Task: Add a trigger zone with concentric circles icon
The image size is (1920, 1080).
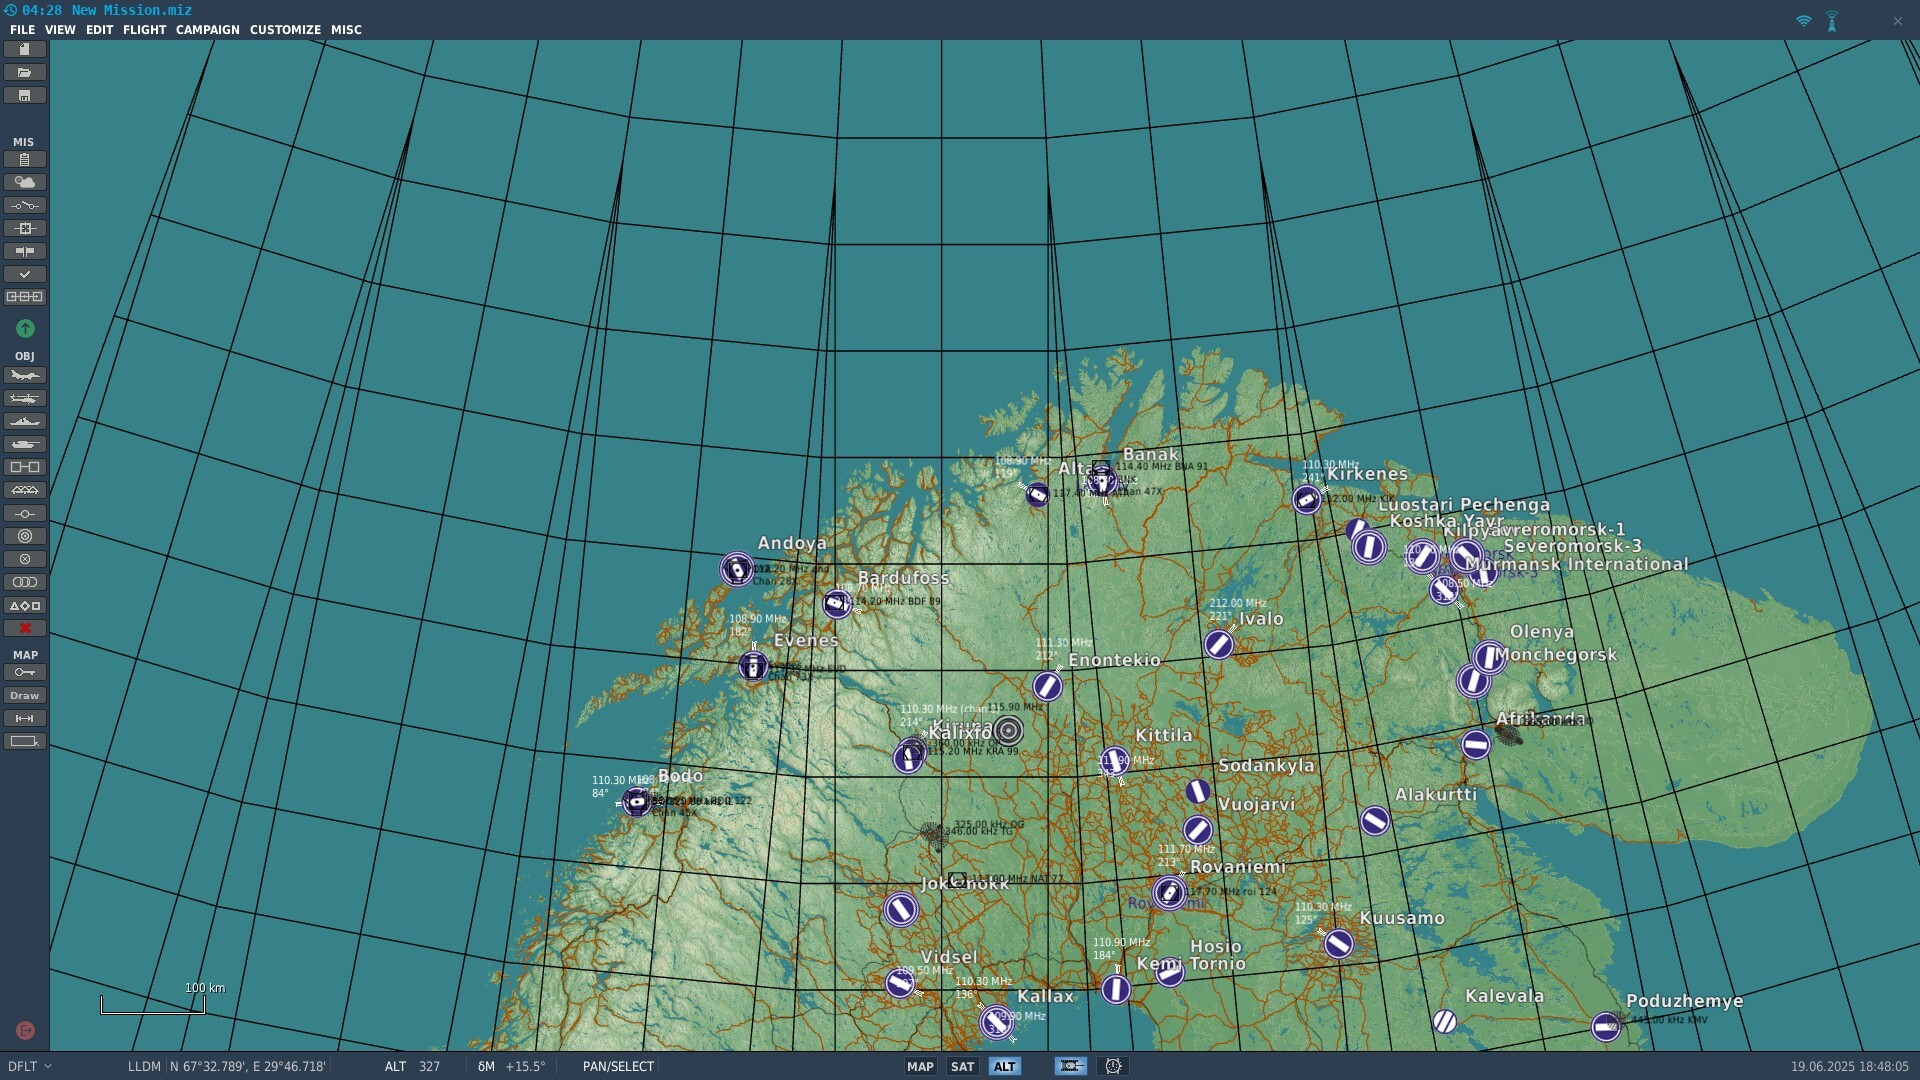Action: coord(25,536)
